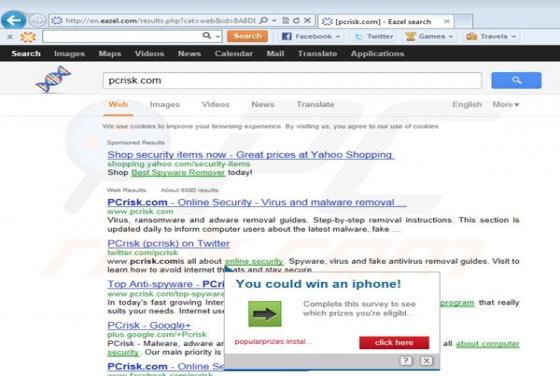The height and width of the screenshot is (376, 560).
Task: Click the plus.google.com/+Pcrisk URL text
Action: point(157,335)
